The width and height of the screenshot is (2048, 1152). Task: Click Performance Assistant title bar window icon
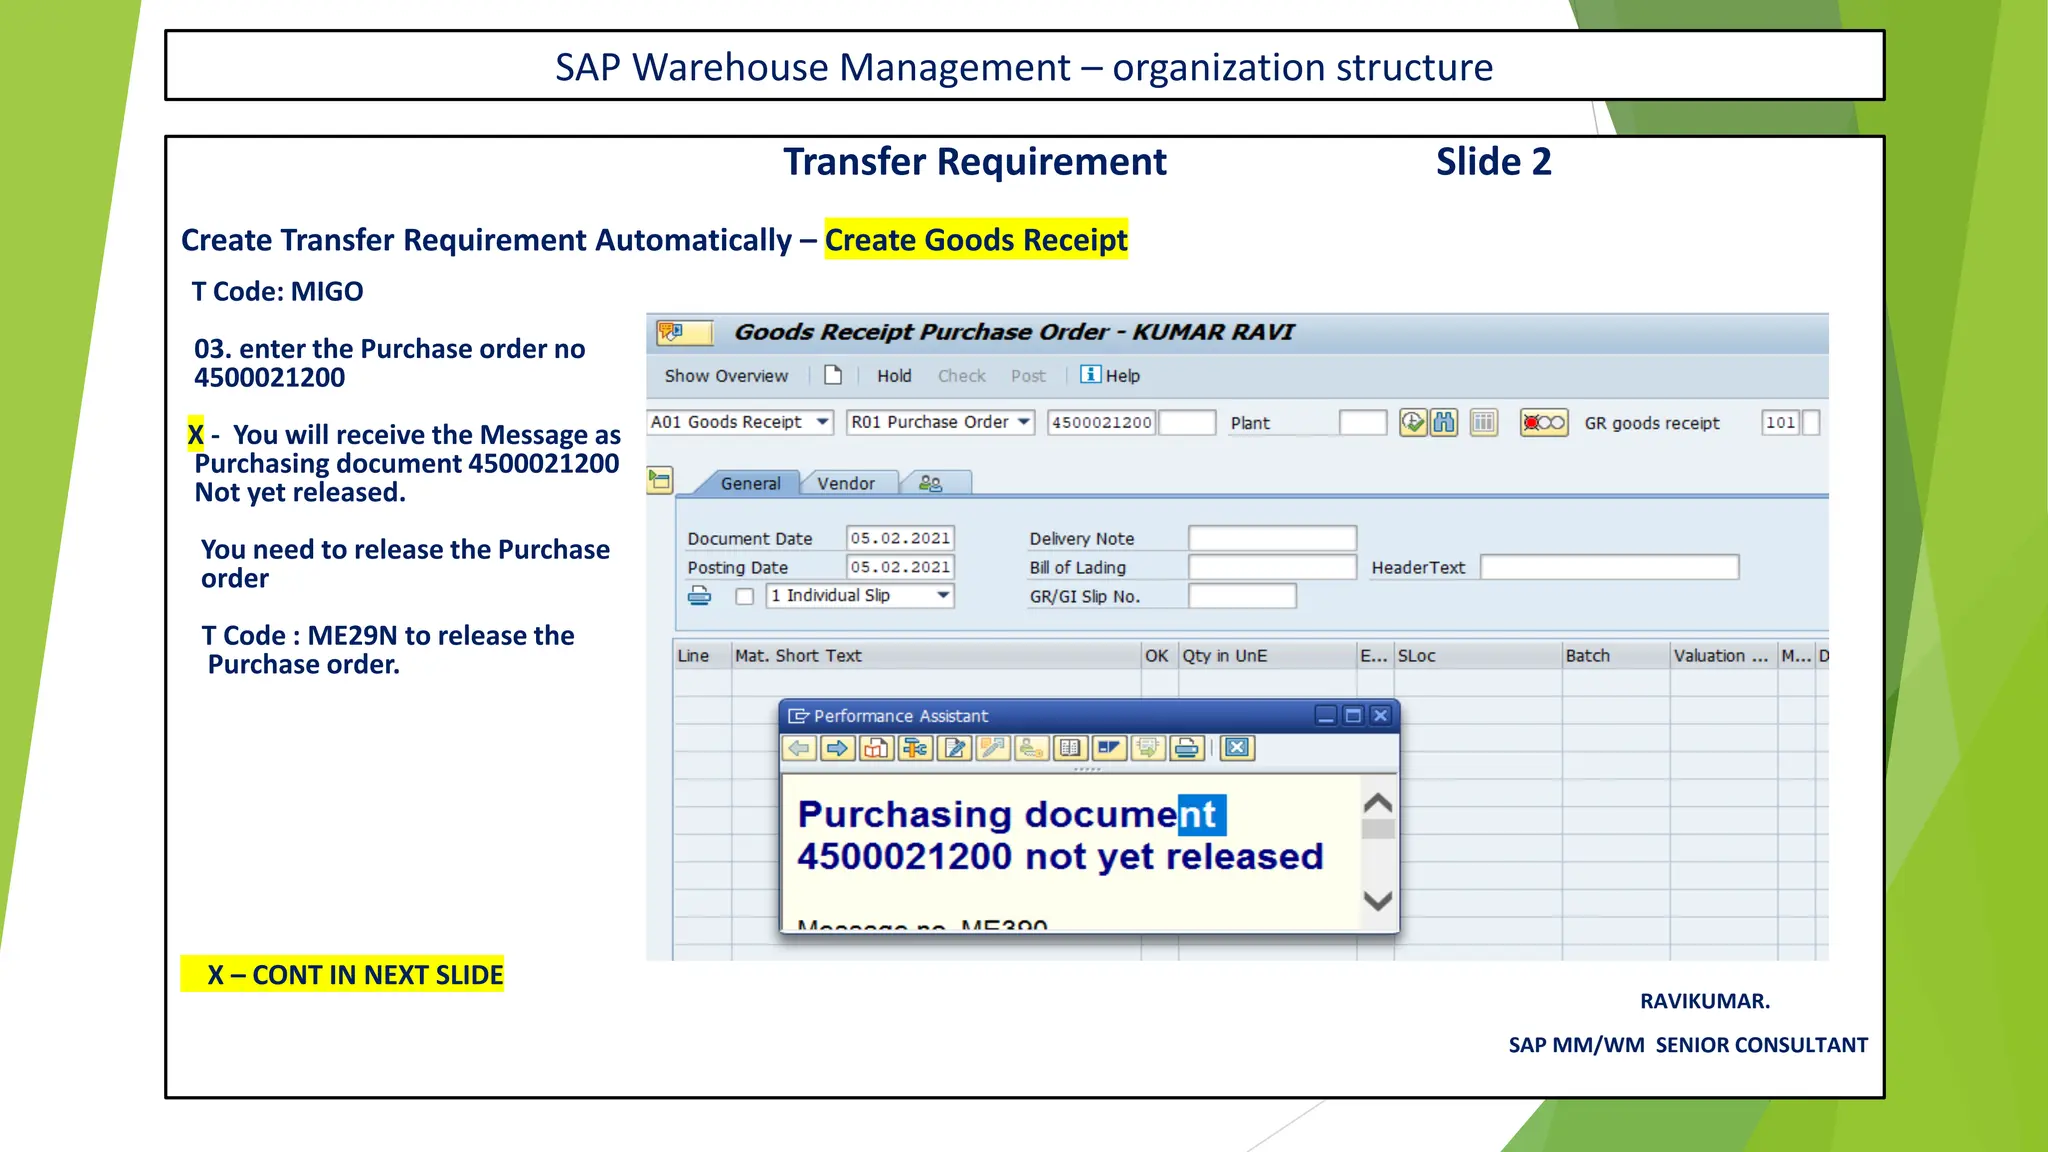[x=798, y=716]
